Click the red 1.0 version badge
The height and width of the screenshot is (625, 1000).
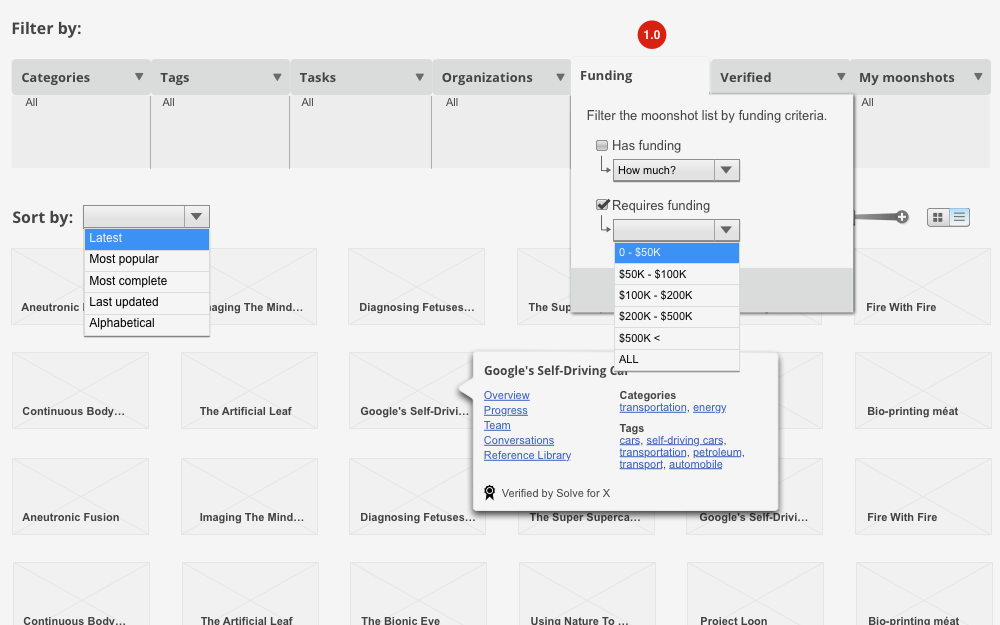[652, 34]
